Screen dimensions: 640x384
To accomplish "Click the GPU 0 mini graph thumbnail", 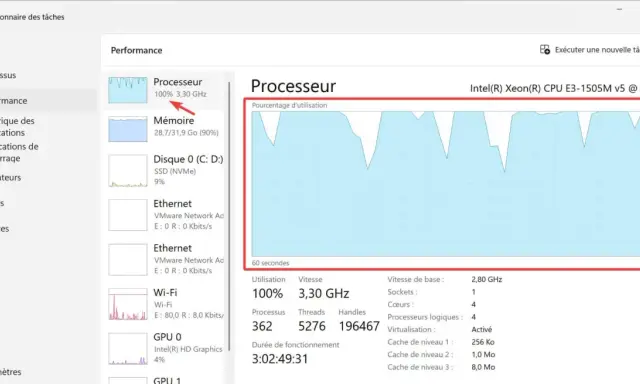I will pyautogui.click(x=128, y=348).
